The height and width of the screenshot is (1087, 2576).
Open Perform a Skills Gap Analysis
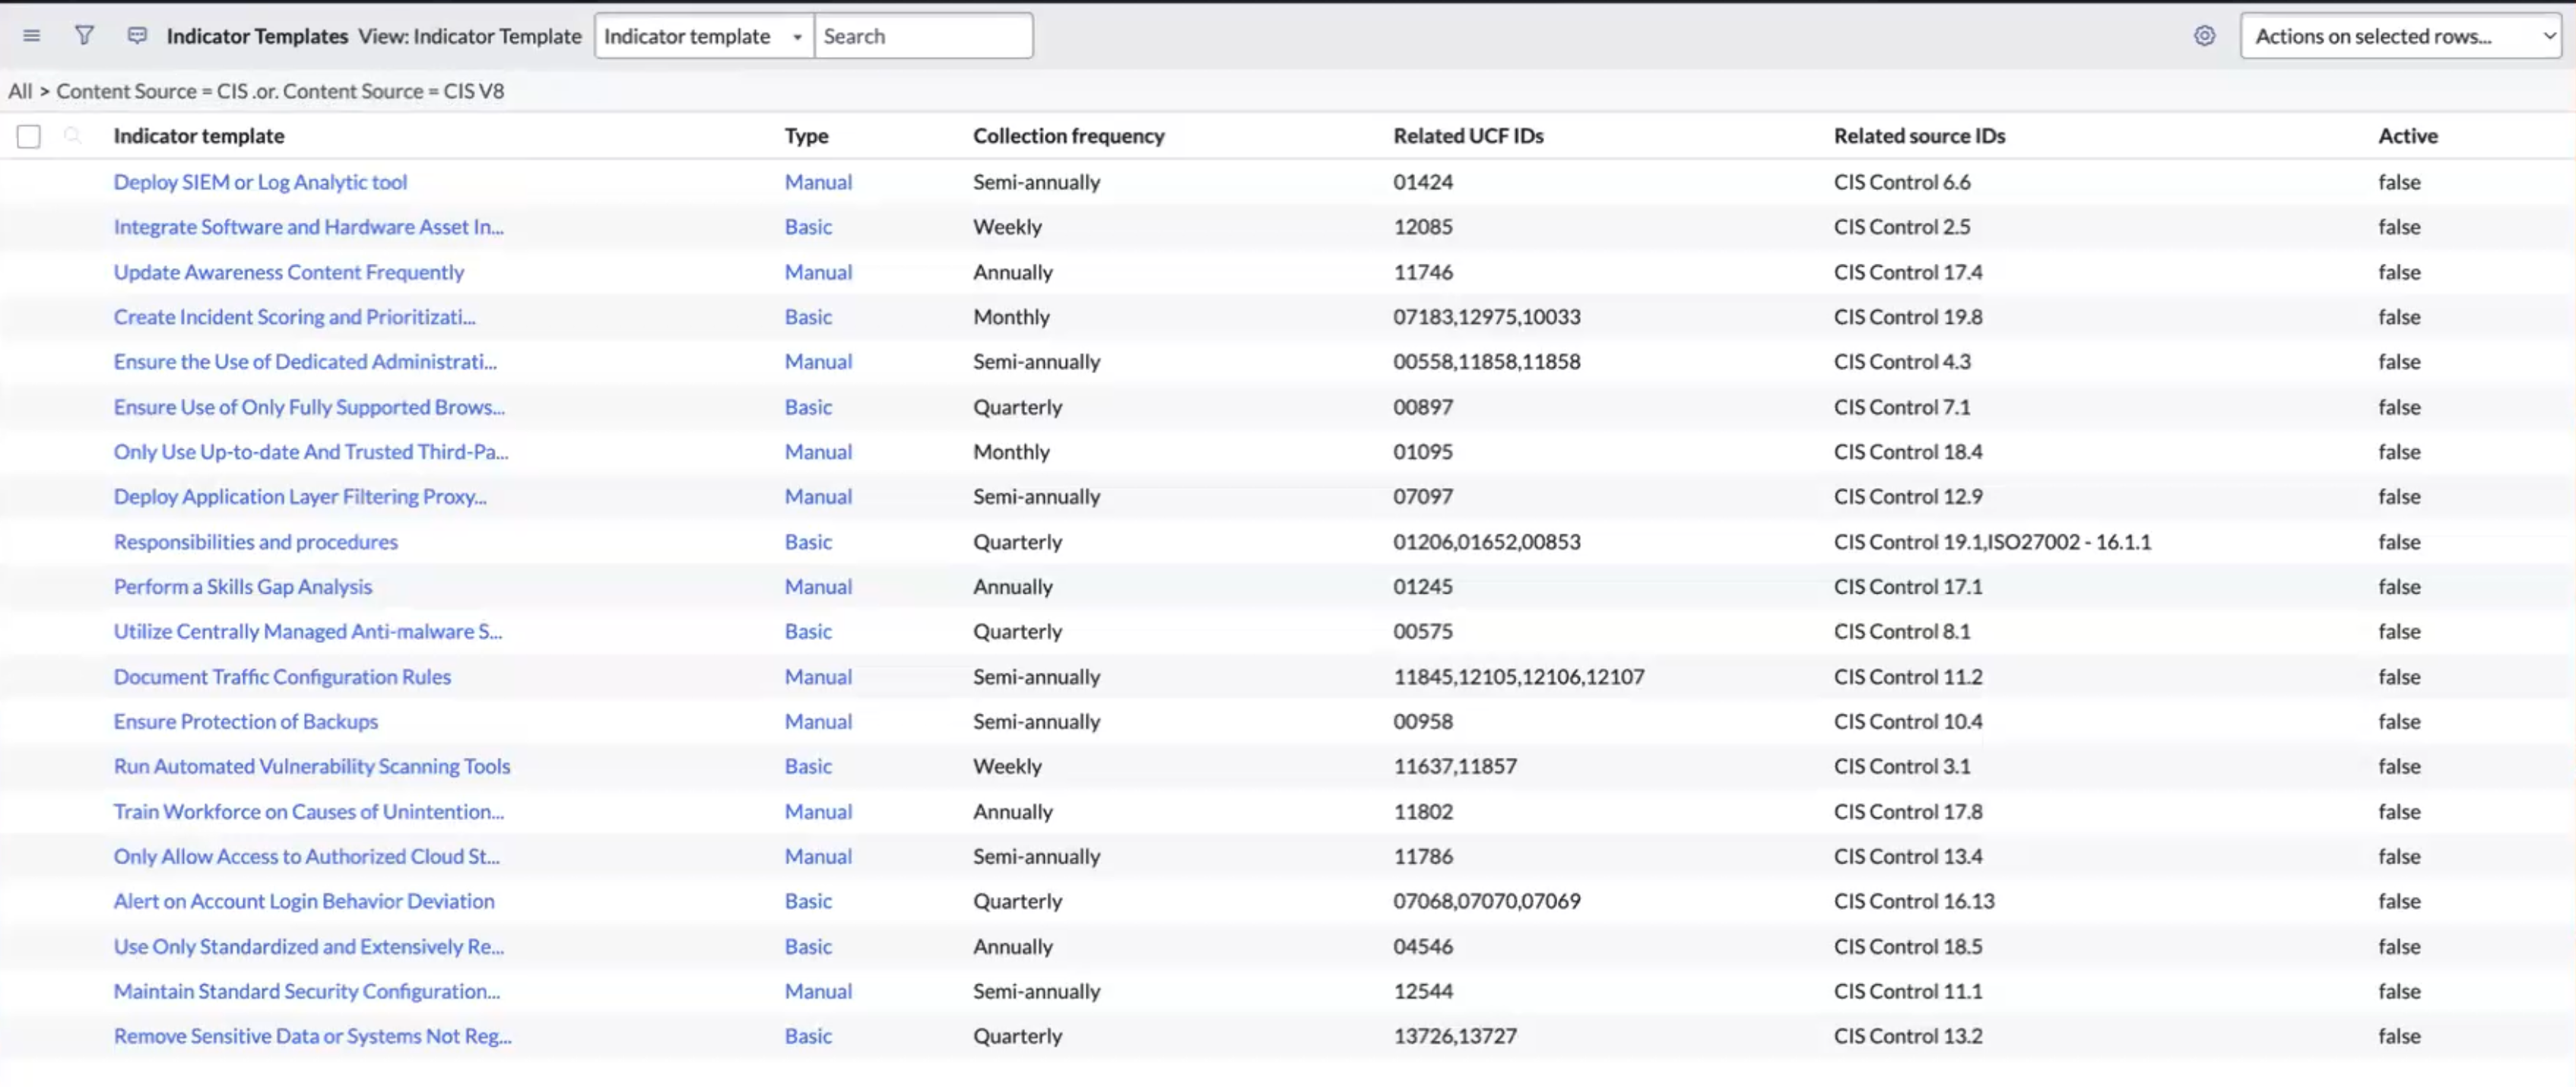click(x=242, y=587)
